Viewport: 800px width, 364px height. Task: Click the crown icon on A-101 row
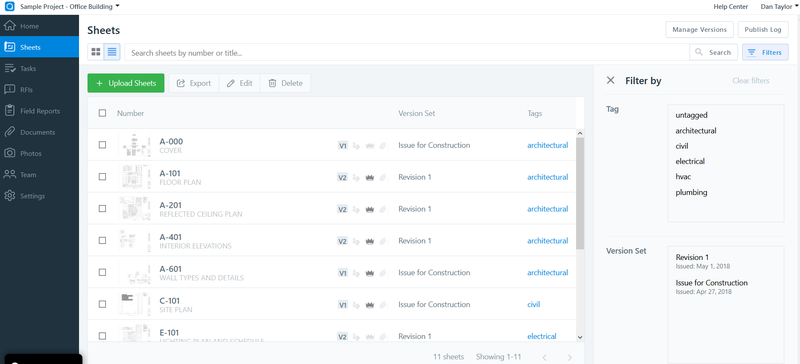pyautogui.click(x=370, y=178)
